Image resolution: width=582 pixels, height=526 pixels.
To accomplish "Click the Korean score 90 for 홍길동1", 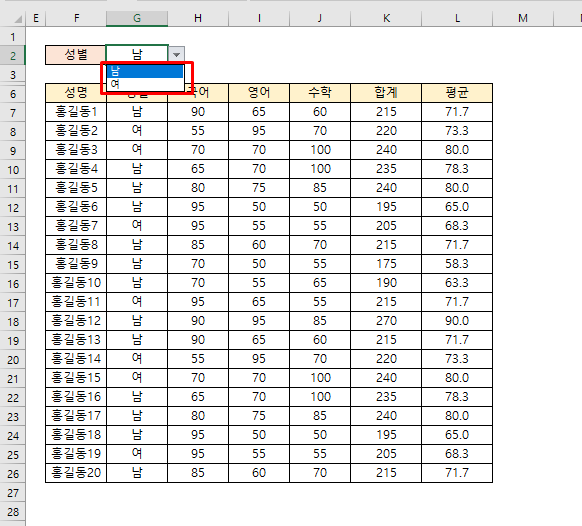I will point(198,112).
